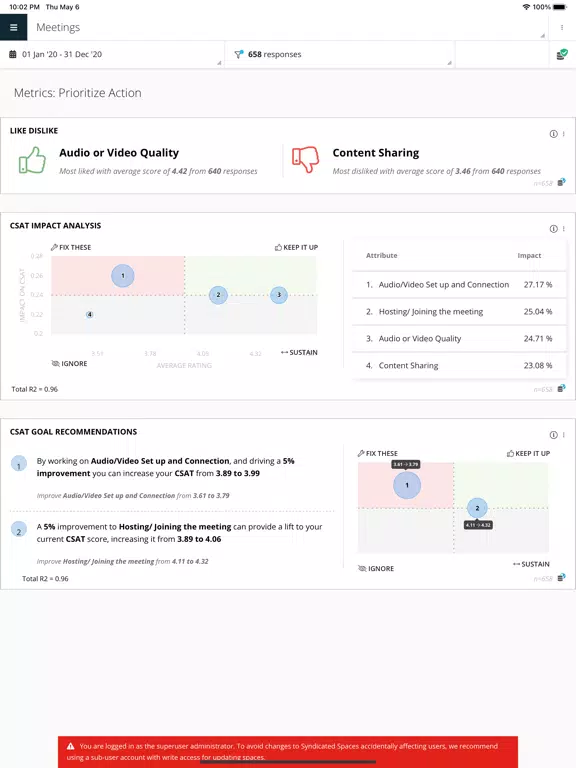Screen dimensions: 576x768
Task: Click the SUSTAIN label in impact chart
Action: coord(299,352)
